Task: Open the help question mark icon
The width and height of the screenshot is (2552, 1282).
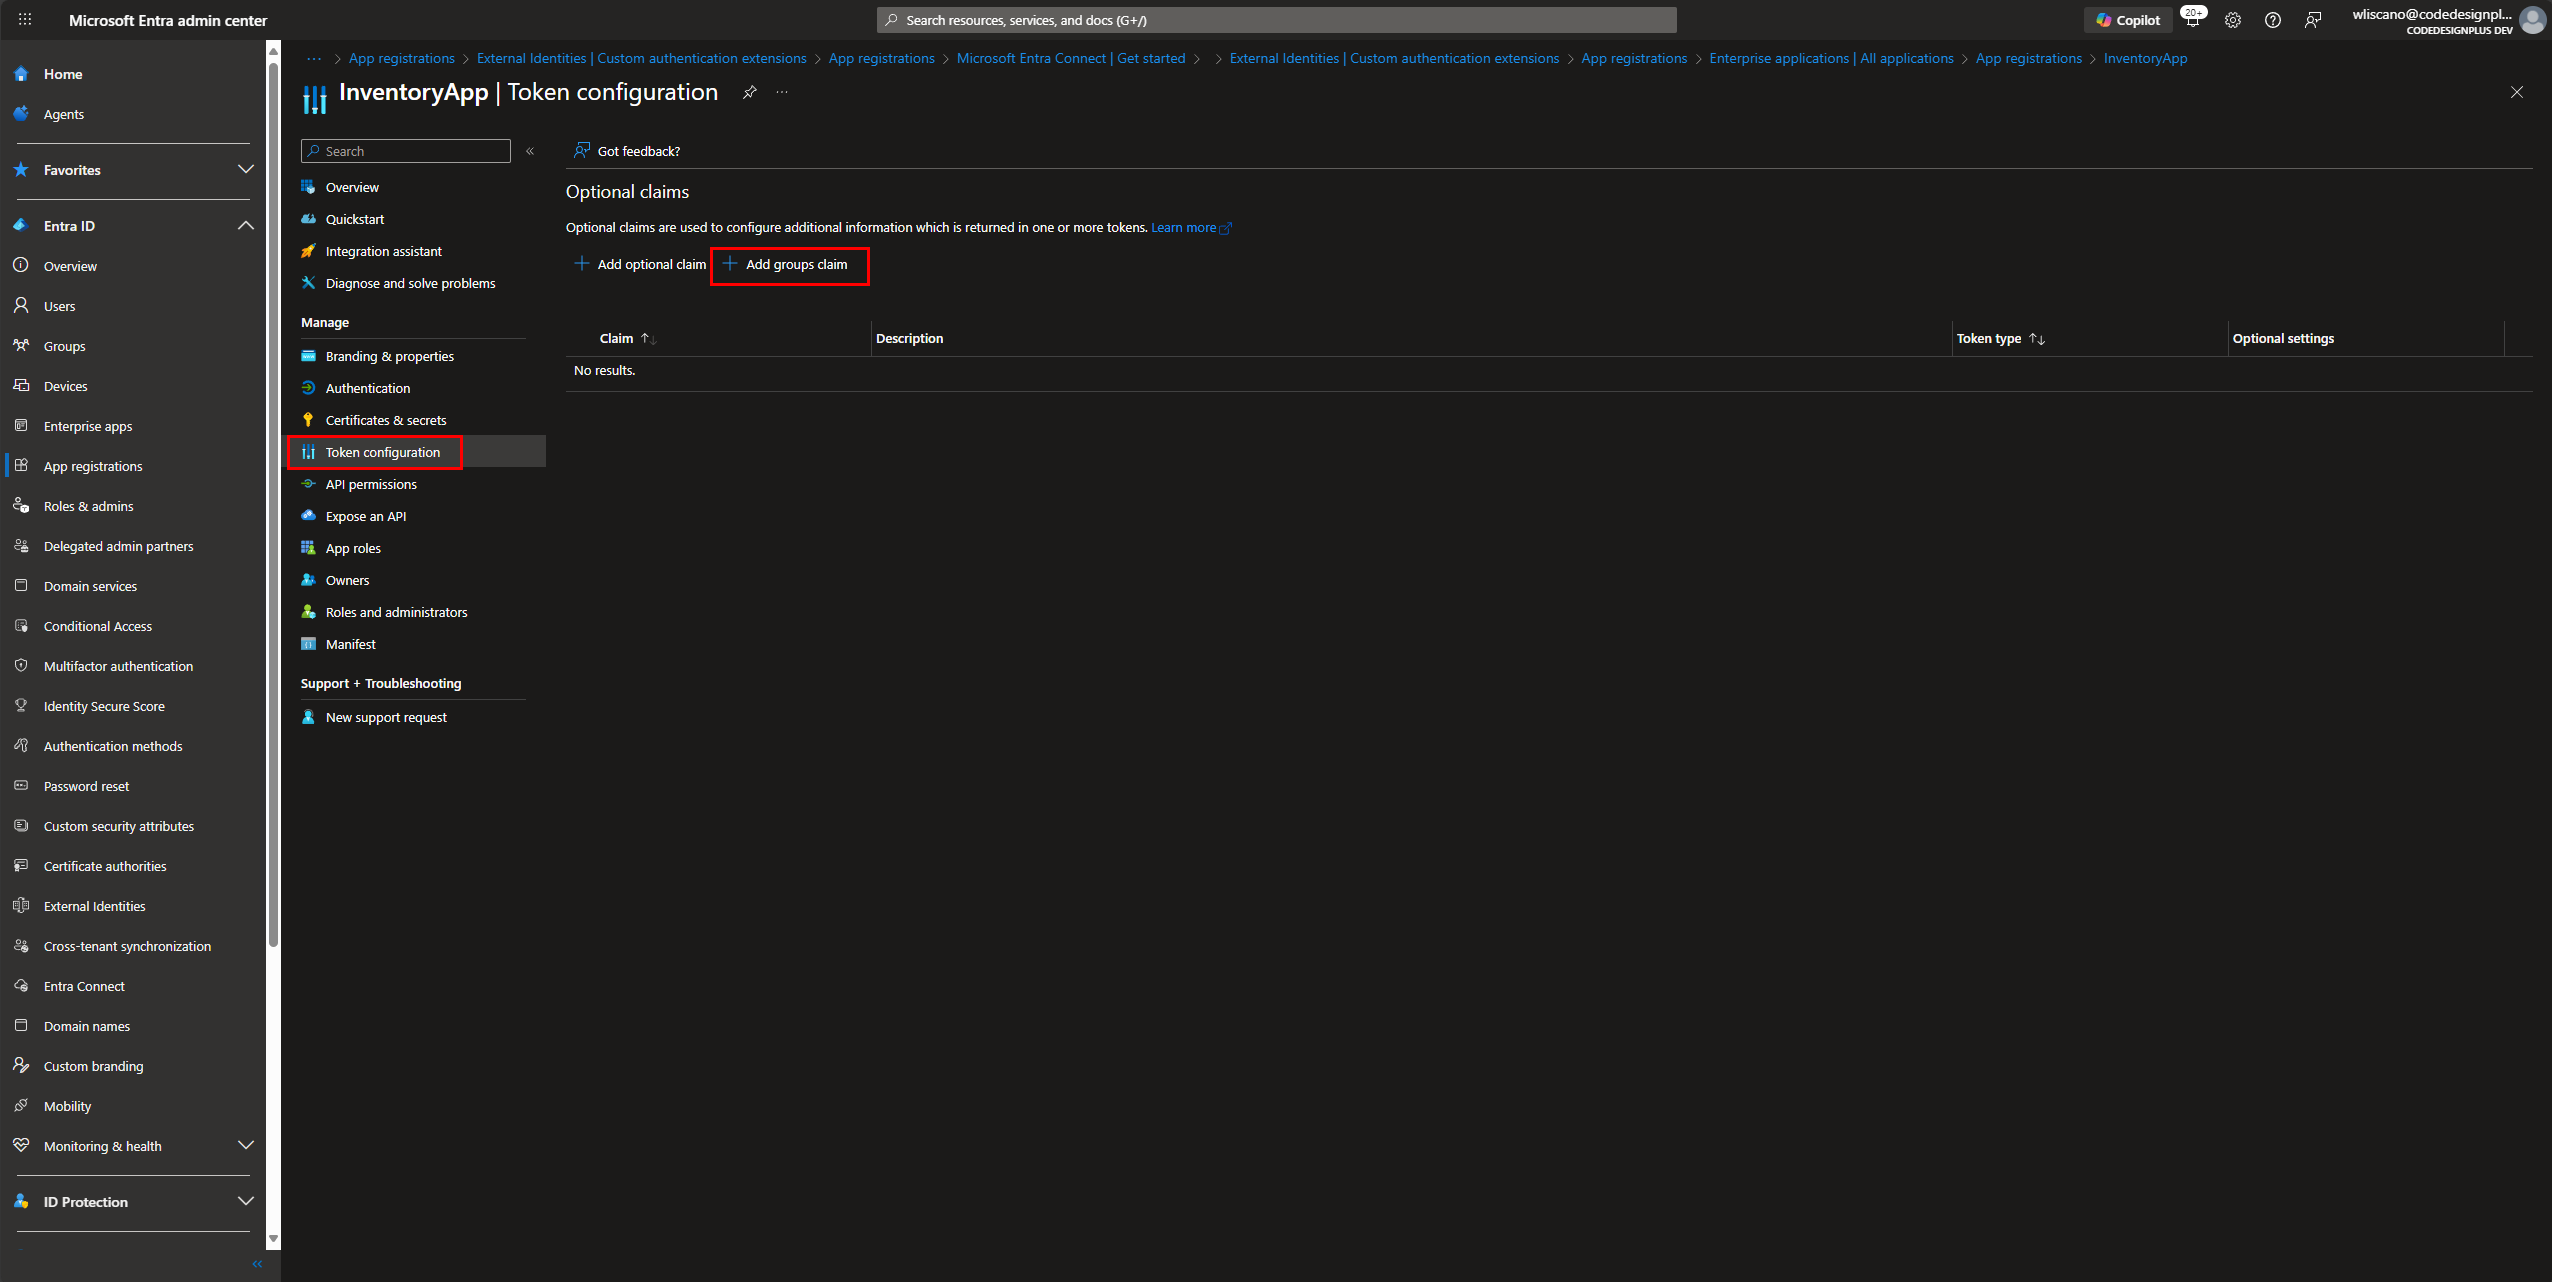Action: (2272, 20)
